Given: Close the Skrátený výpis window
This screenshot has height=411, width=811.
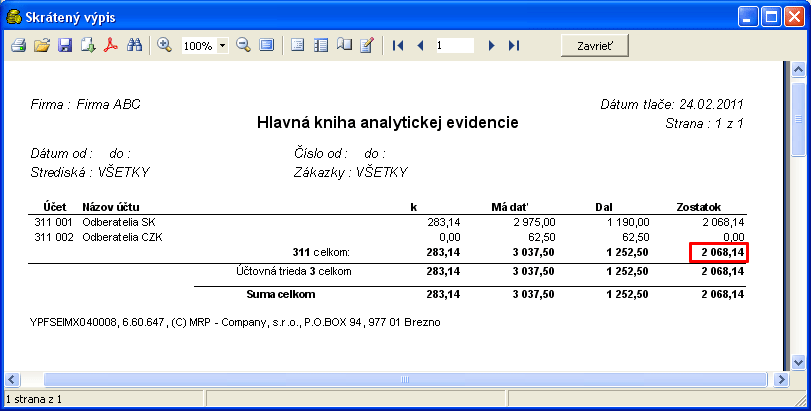Looking at the screenshot, I should click(x=794, y=17).
